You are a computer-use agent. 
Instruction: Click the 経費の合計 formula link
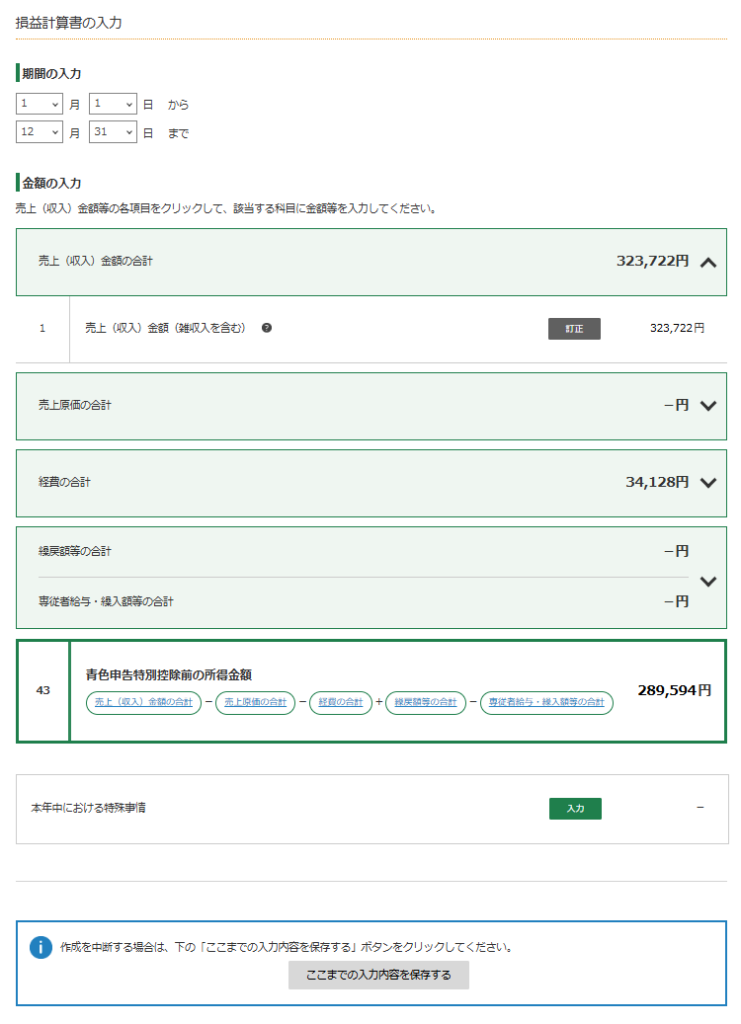tap(340, 703)
